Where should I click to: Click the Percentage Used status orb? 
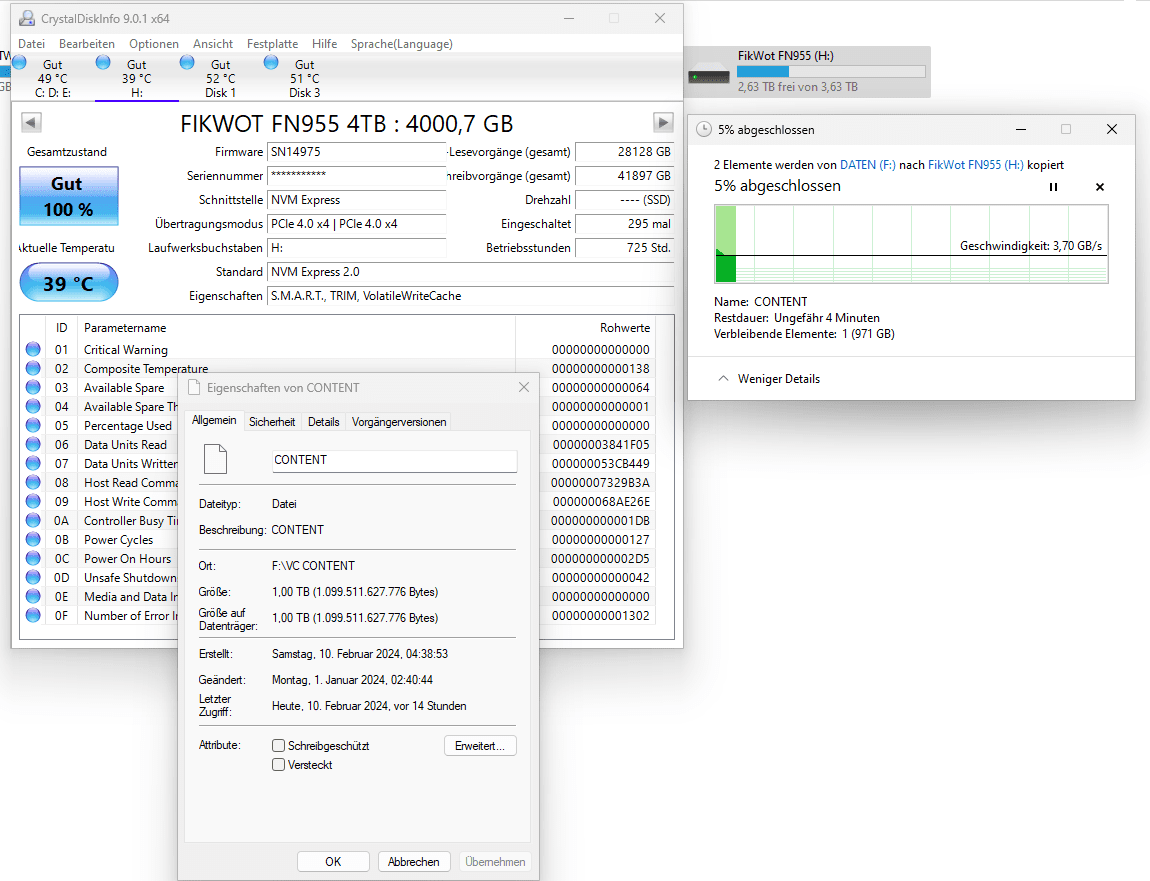click(33, 425)
